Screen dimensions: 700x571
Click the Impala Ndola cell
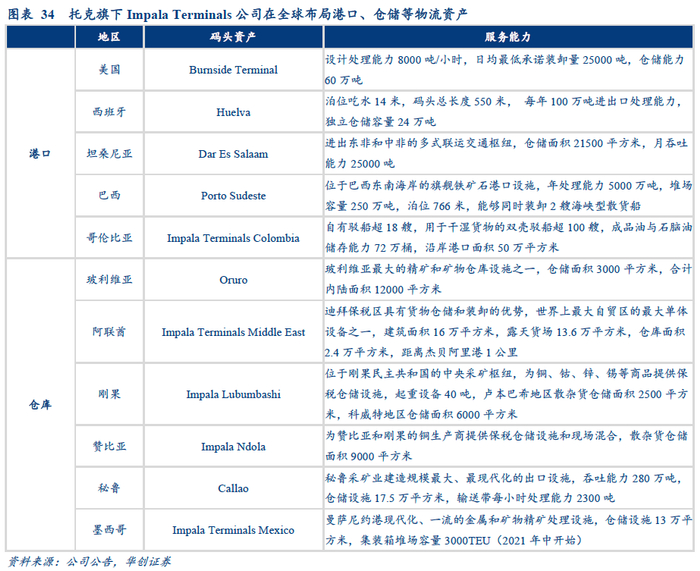(x=233, y=446)
